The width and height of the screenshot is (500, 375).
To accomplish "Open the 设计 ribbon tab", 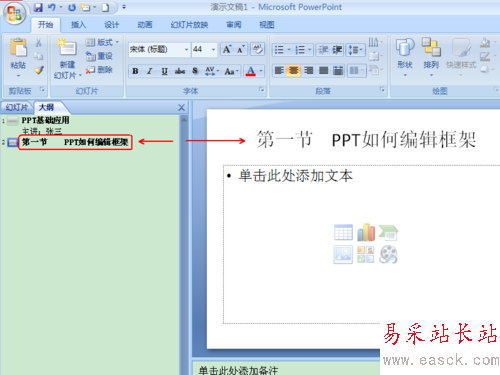I will point(112,25).
